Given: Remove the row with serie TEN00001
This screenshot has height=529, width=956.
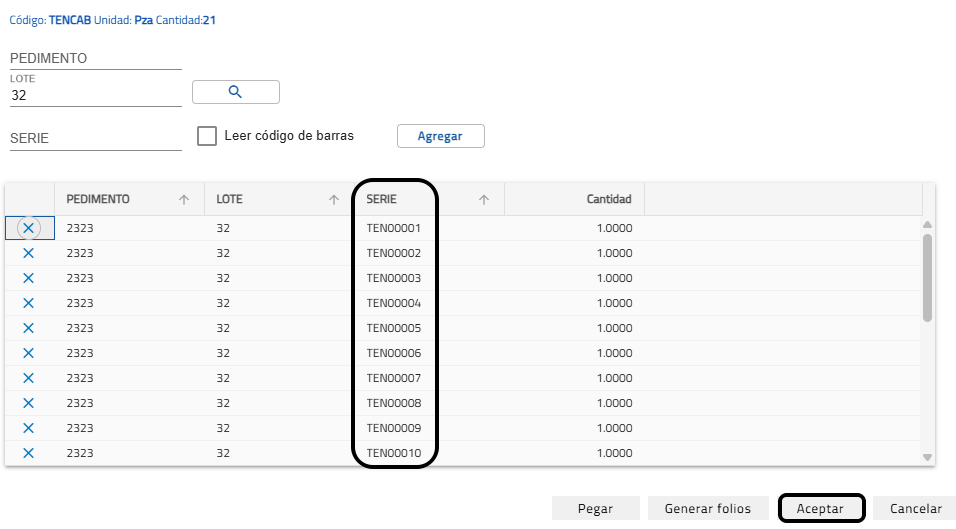Looking at the screenshot, I should pyautogui.click(x=28, y=228).
